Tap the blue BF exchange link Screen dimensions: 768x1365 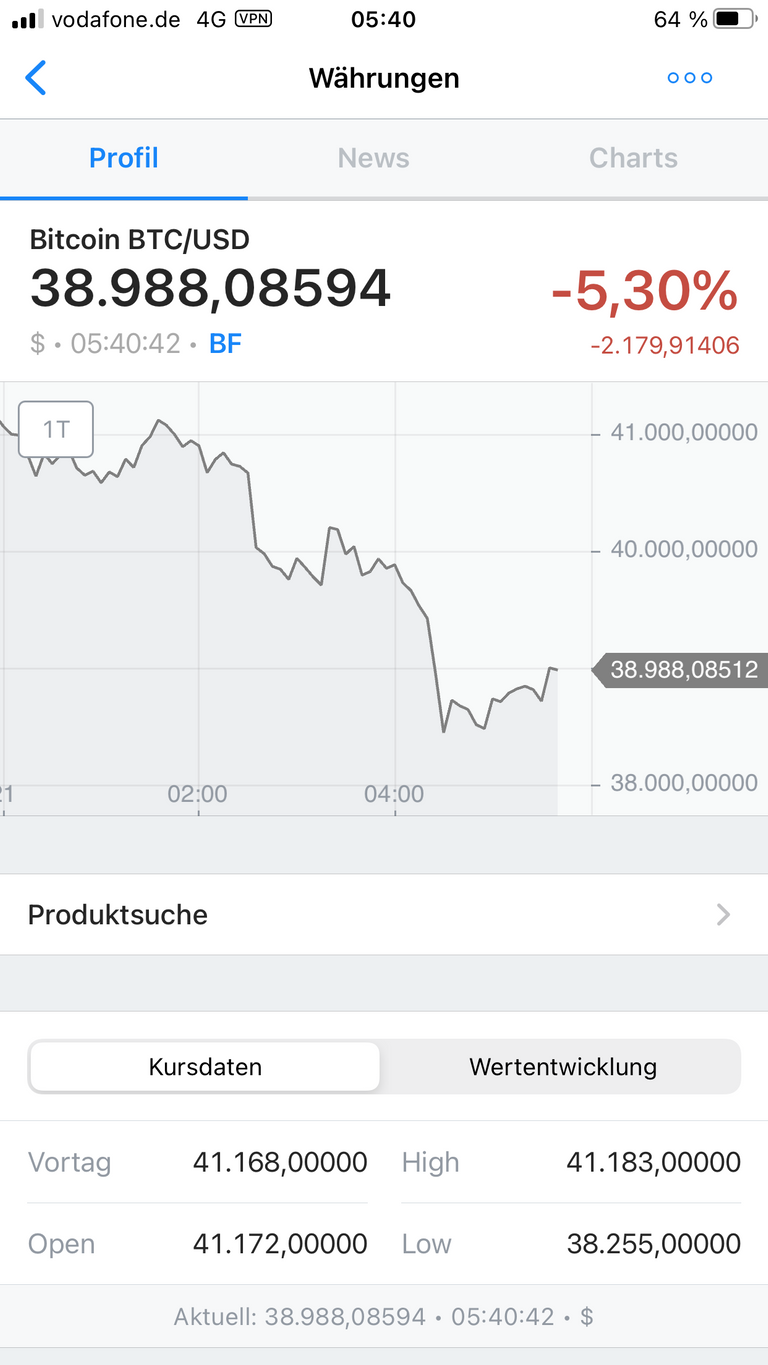point(225,344)
